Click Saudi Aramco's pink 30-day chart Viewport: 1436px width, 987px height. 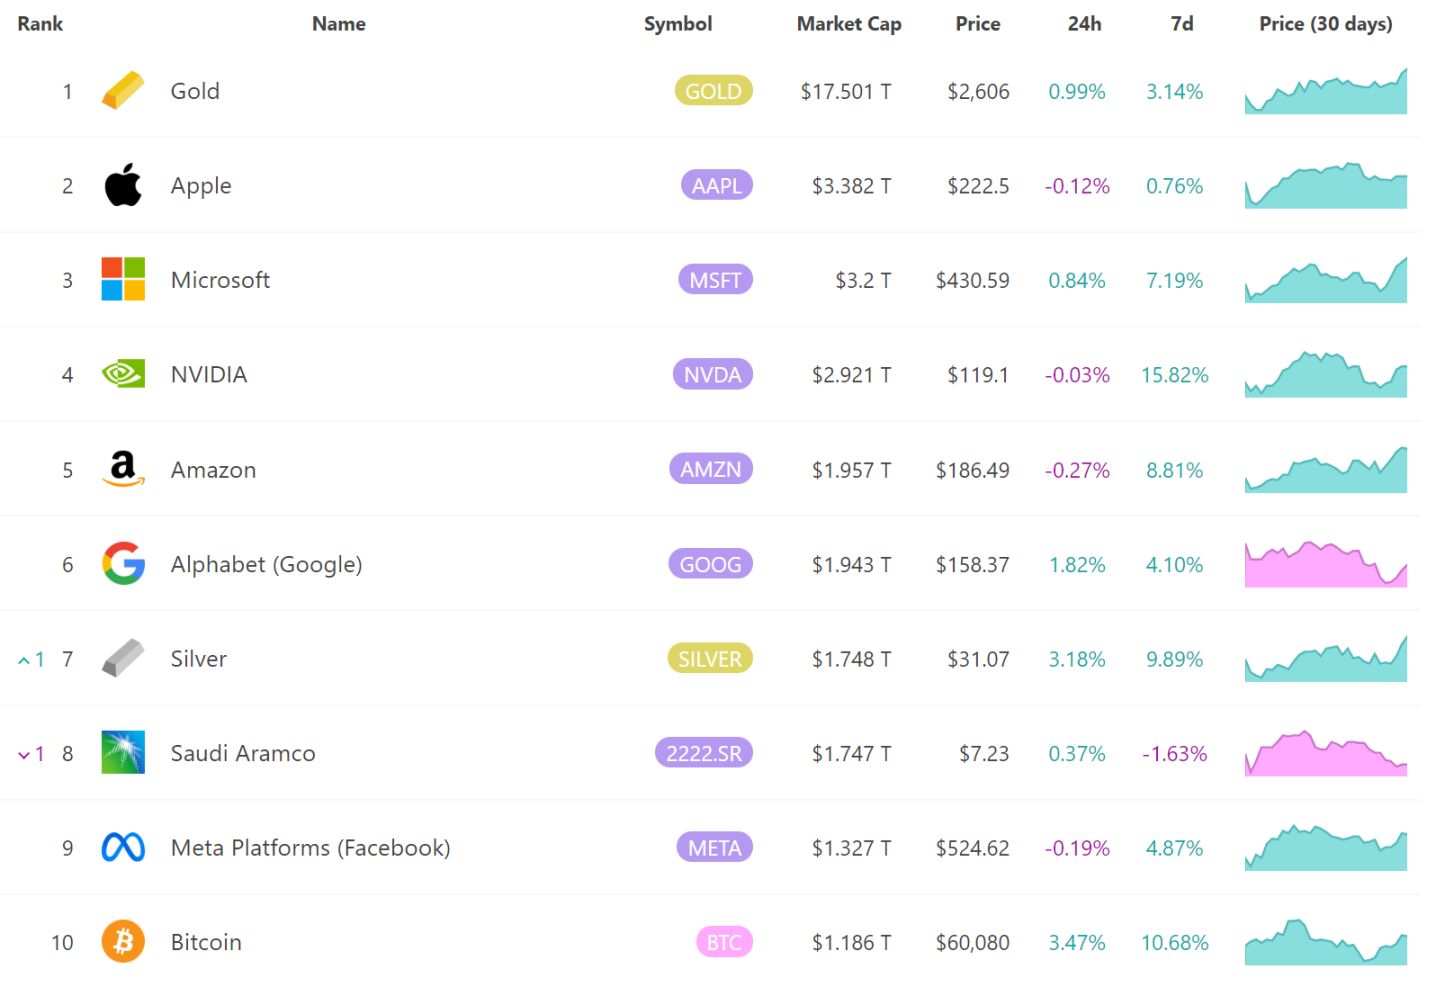pyautogui.click(x=1326, y=753)
